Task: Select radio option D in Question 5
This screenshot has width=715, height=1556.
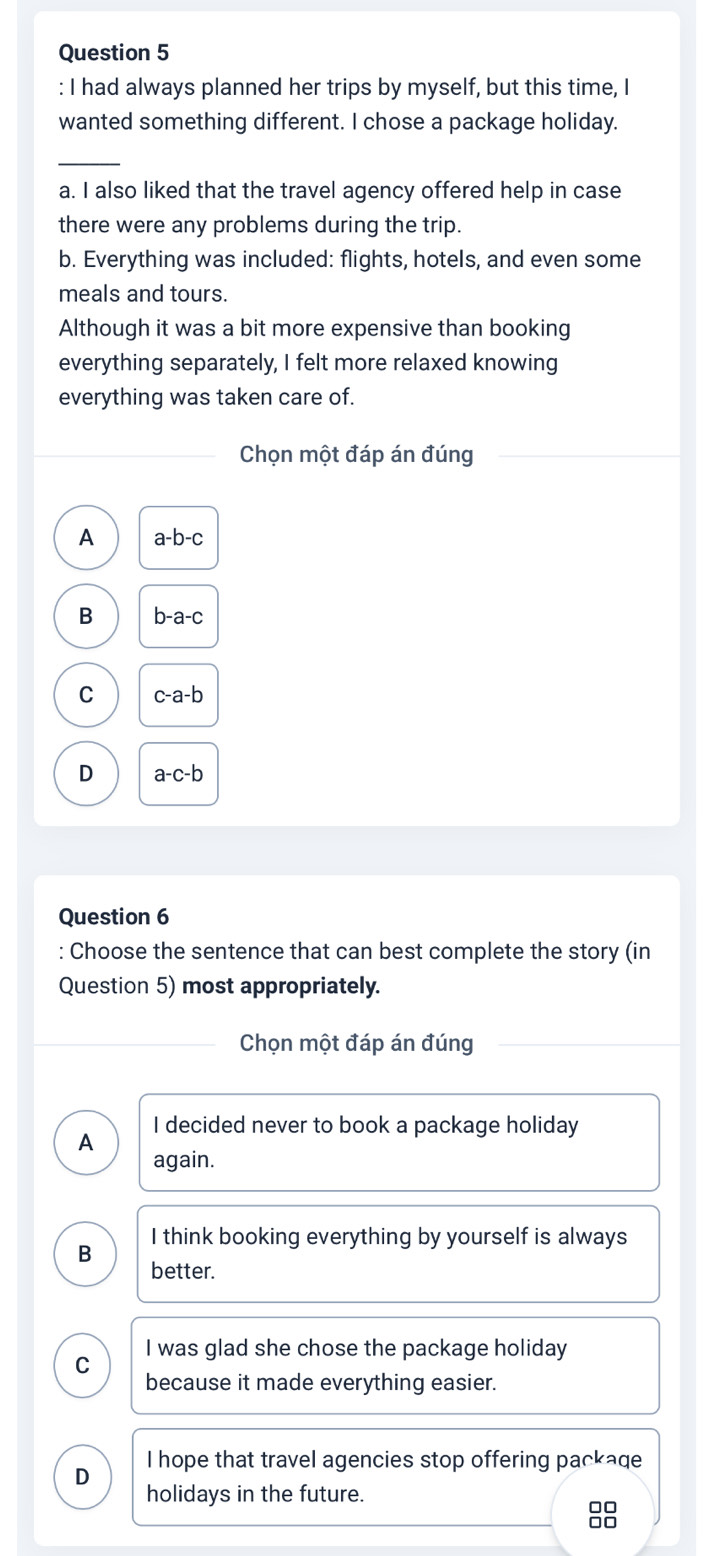Action: [86, 773]
